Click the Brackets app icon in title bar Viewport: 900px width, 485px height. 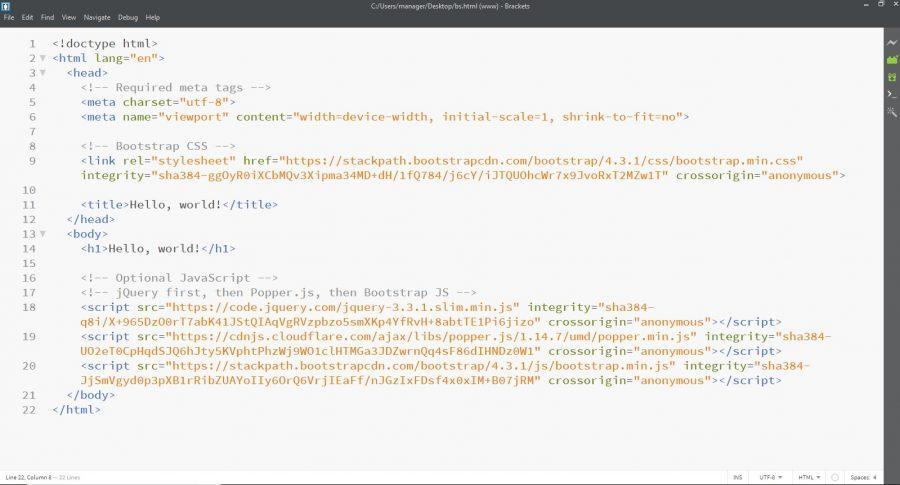pos(6,6)
